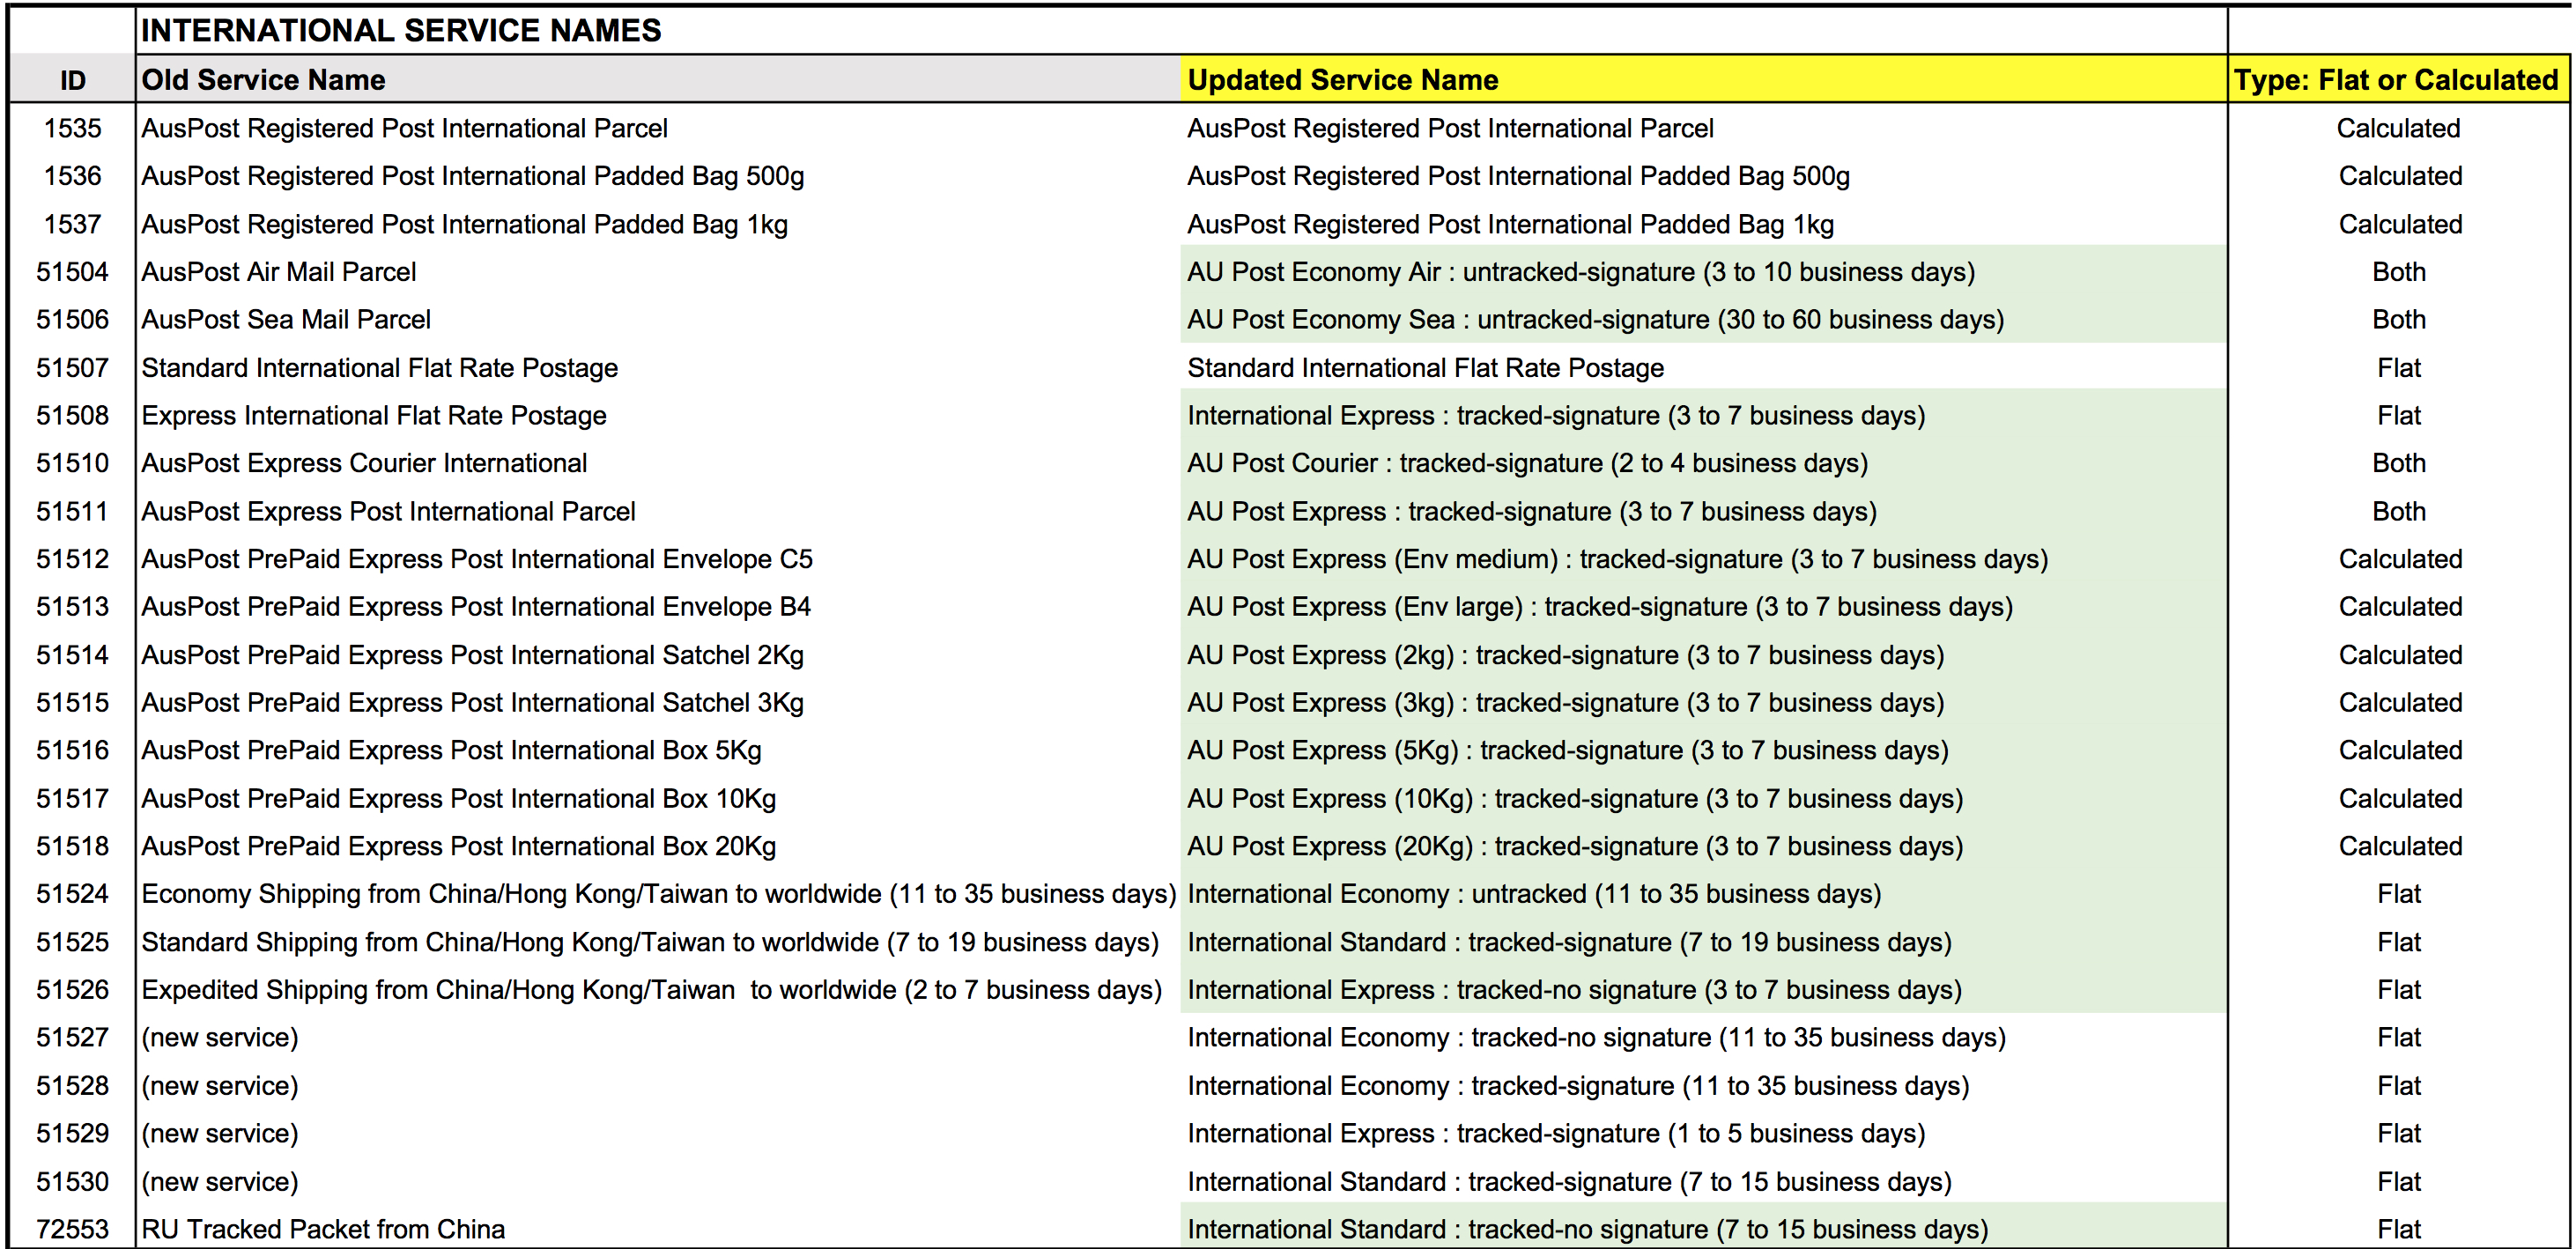Click old name ending 'Envelope C5'
This screenshot has height=1249, width=2576.
476,559
